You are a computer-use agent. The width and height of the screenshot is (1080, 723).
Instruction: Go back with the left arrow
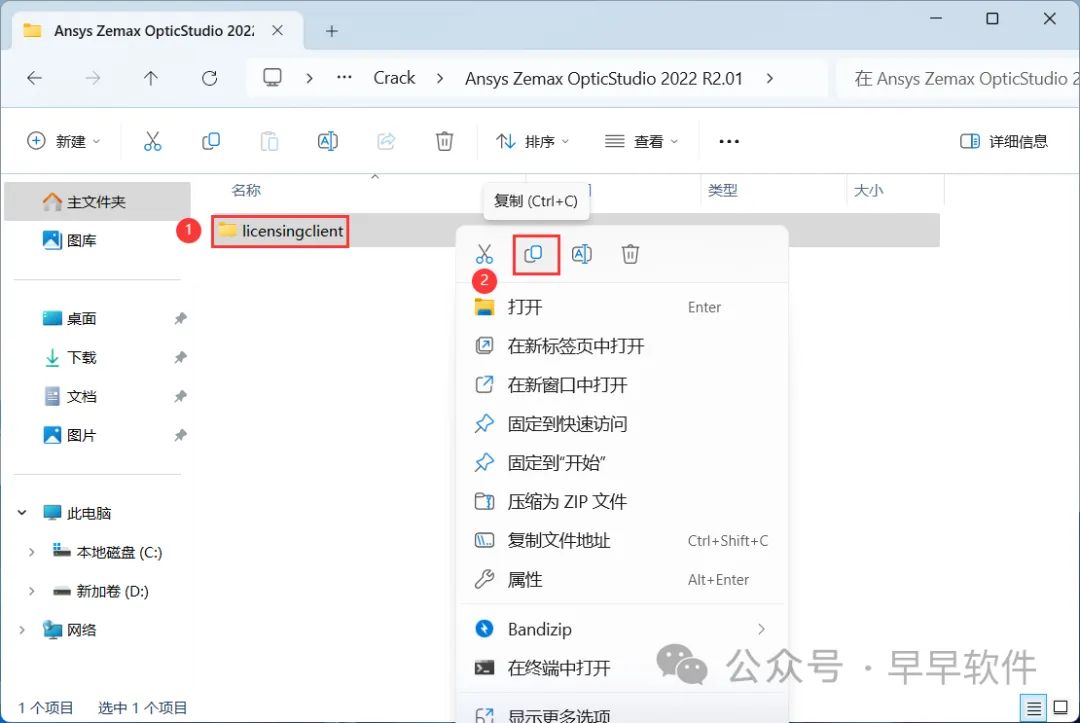34,78
